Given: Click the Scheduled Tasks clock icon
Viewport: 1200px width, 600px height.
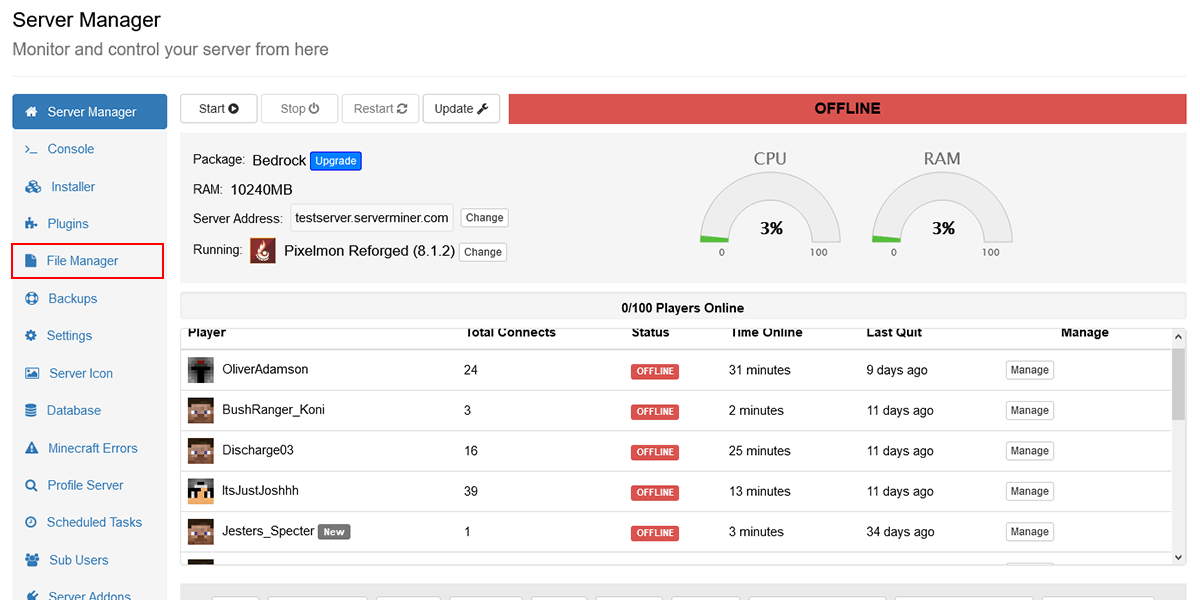Looking at the screenshot, I should tap(30, 522).
